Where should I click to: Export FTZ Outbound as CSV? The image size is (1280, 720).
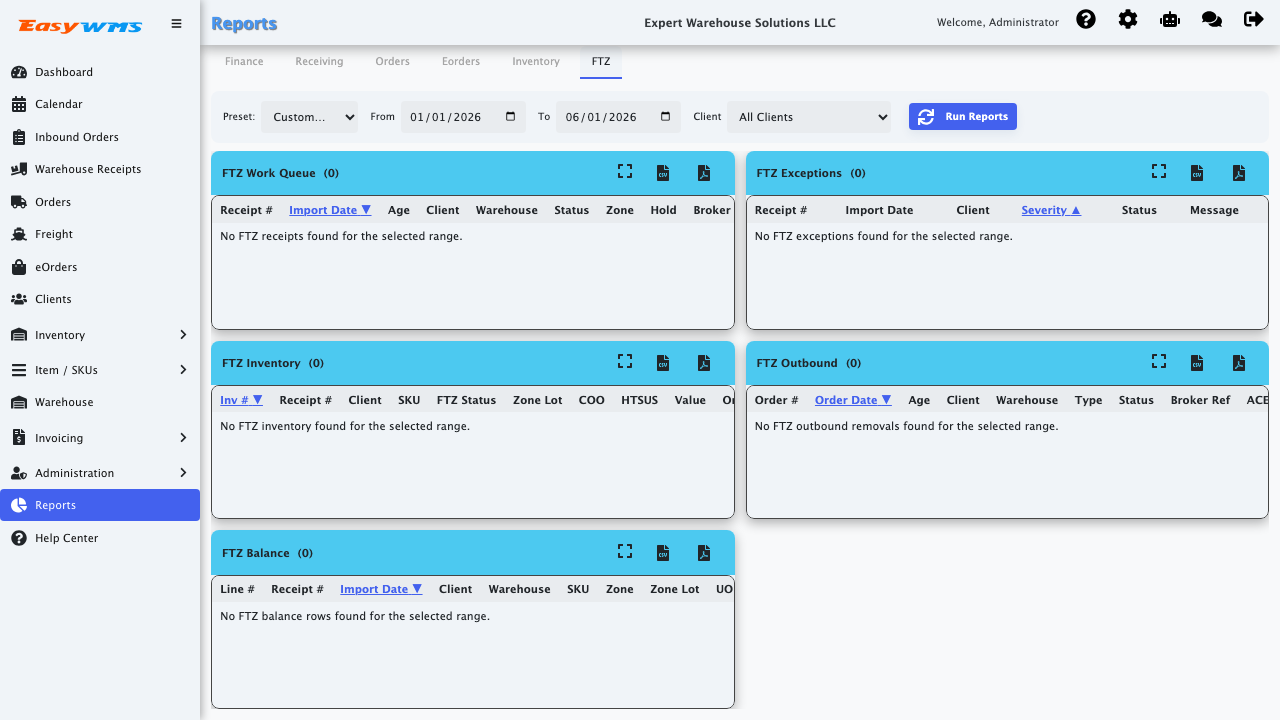click(1197, 363)
